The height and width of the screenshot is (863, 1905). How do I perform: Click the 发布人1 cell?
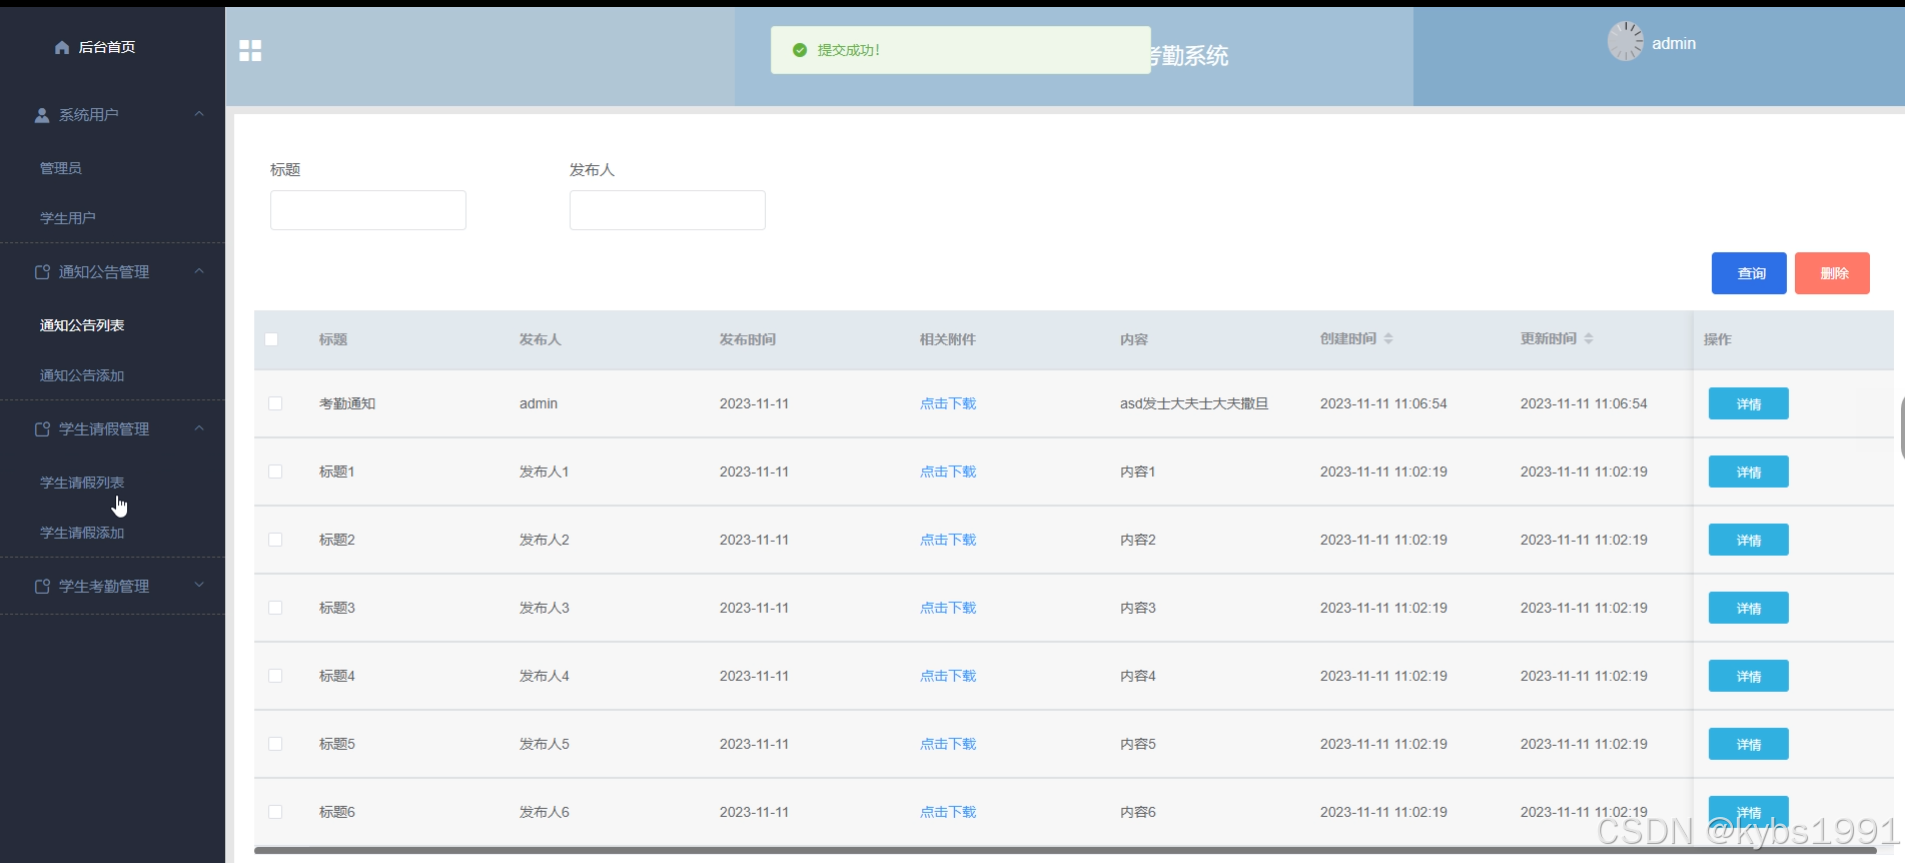click(544, 472)
